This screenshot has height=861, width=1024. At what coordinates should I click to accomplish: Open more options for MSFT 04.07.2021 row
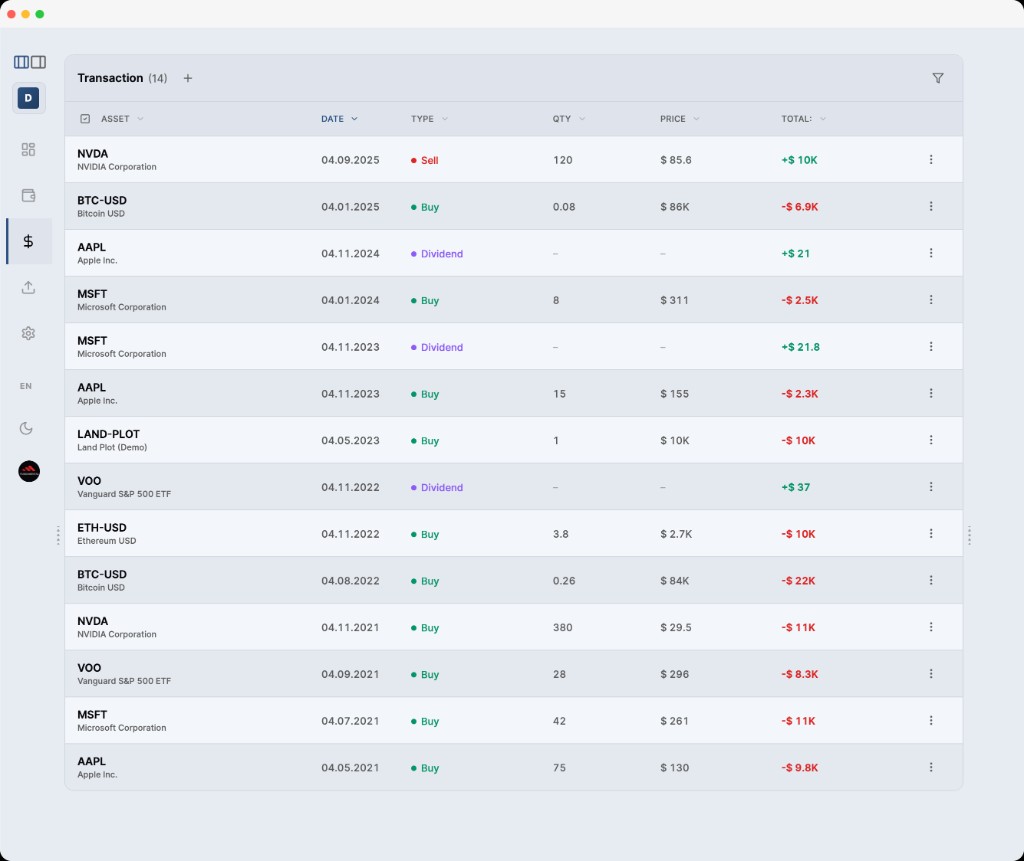(931, 721)
